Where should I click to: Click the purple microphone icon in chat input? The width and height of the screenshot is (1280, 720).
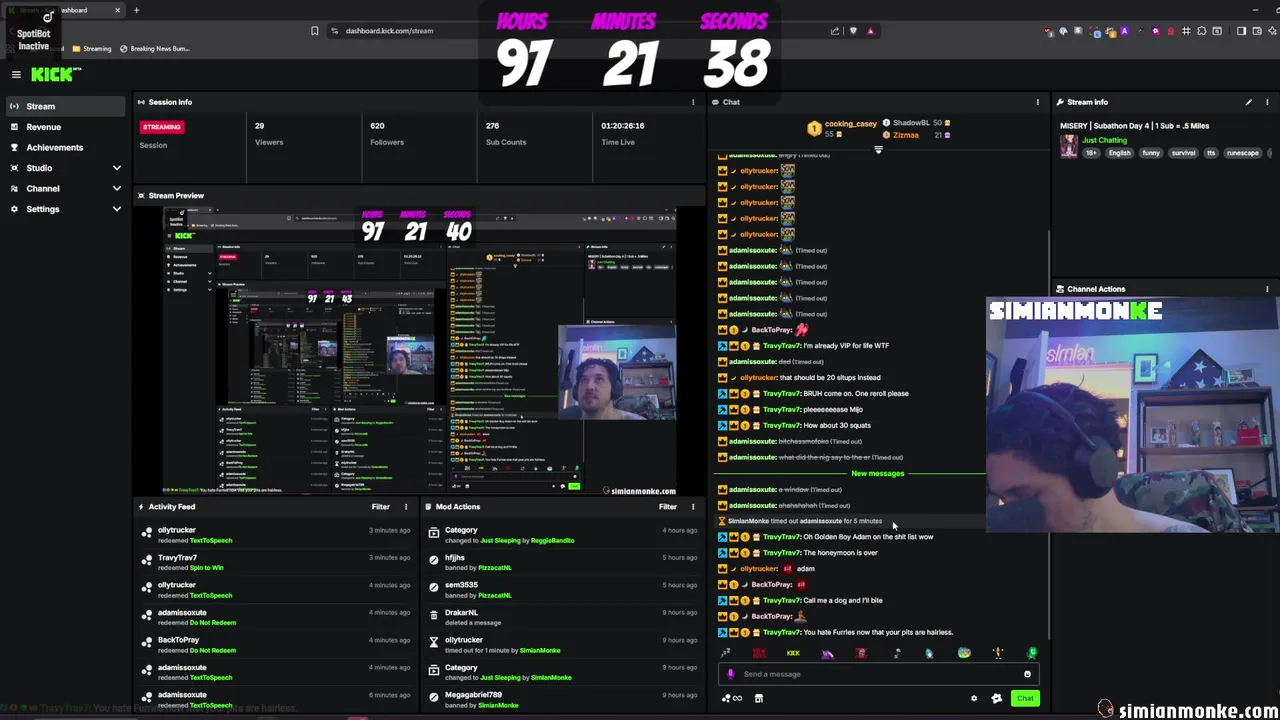730,674
